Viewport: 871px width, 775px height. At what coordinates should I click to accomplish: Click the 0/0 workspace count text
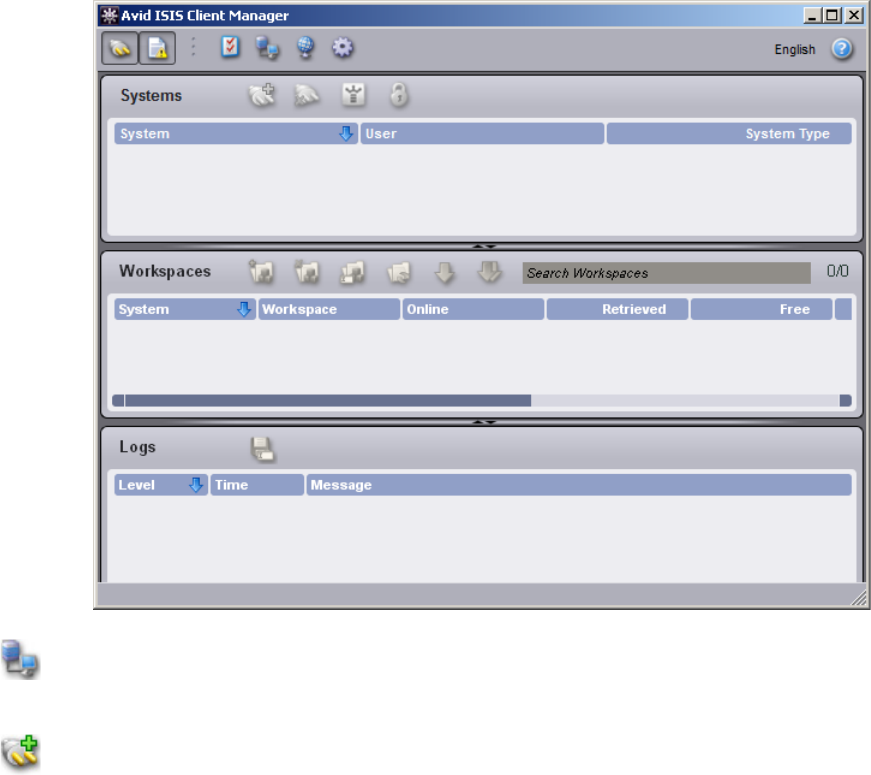click(x=837, y=271)
